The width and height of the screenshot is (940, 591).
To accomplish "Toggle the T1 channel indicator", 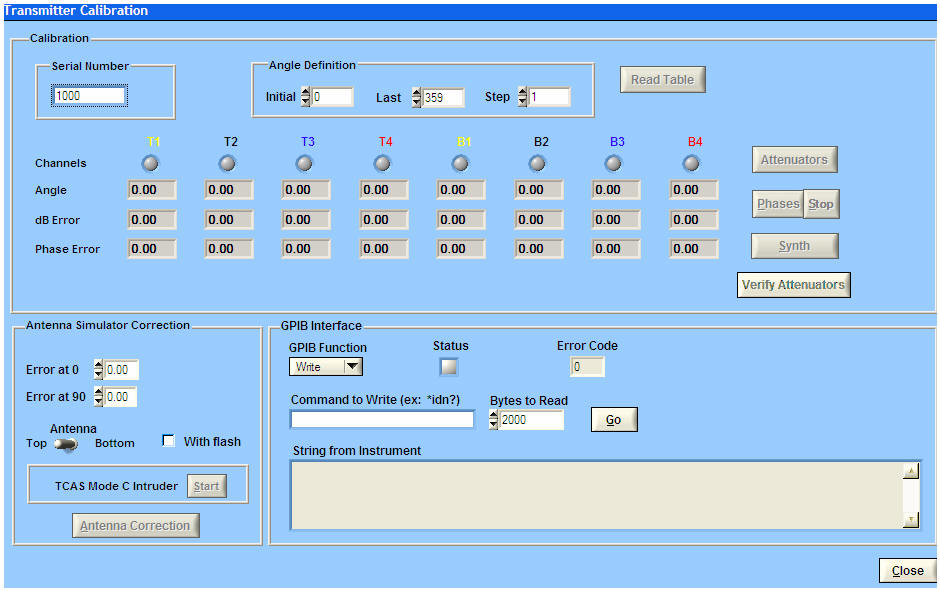I will [x=150, y=163].
